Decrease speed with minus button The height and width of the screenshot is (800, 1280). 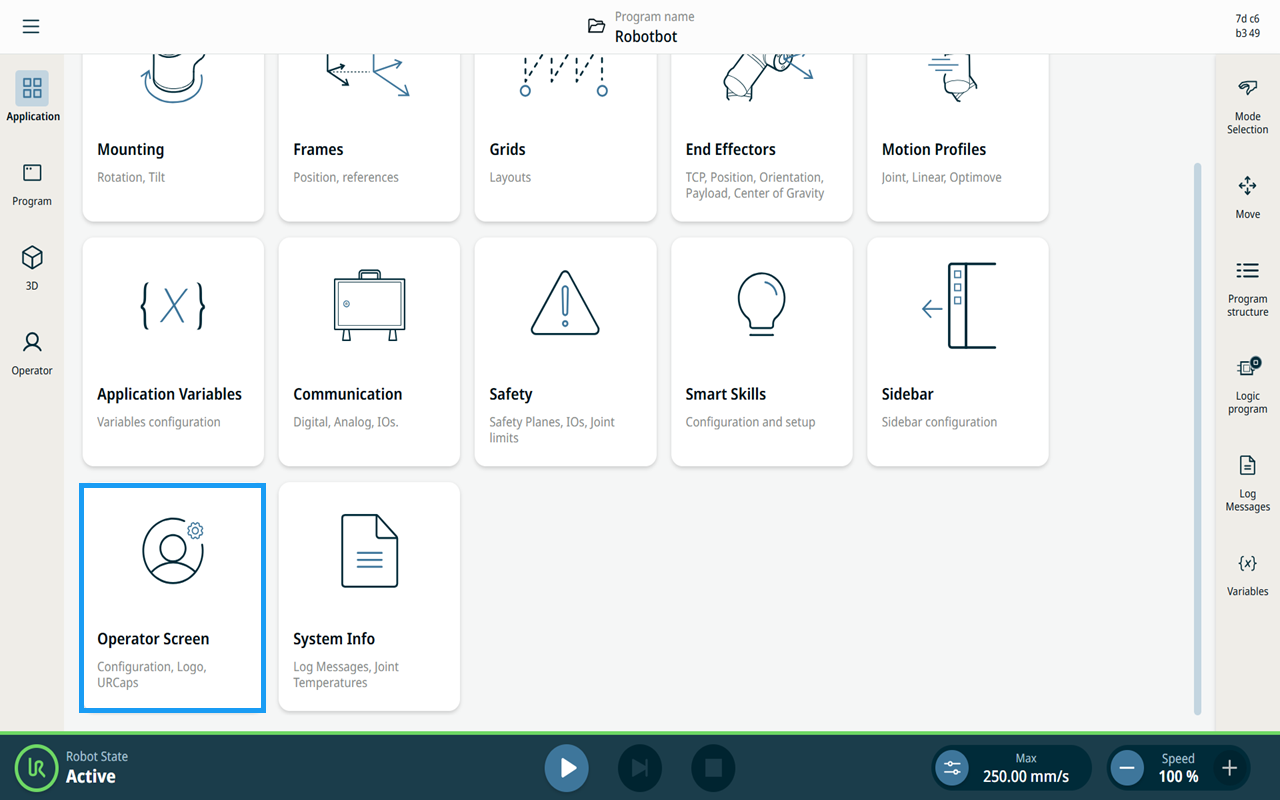coord(1127,768)
